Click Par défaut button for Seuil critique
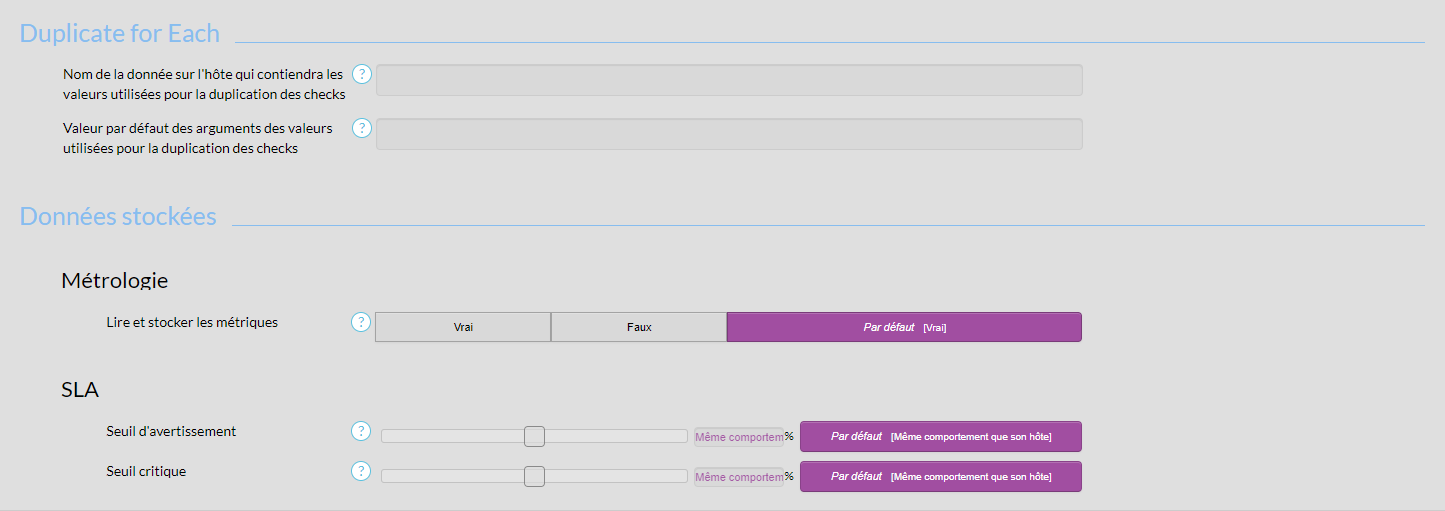 click(940, 476)
